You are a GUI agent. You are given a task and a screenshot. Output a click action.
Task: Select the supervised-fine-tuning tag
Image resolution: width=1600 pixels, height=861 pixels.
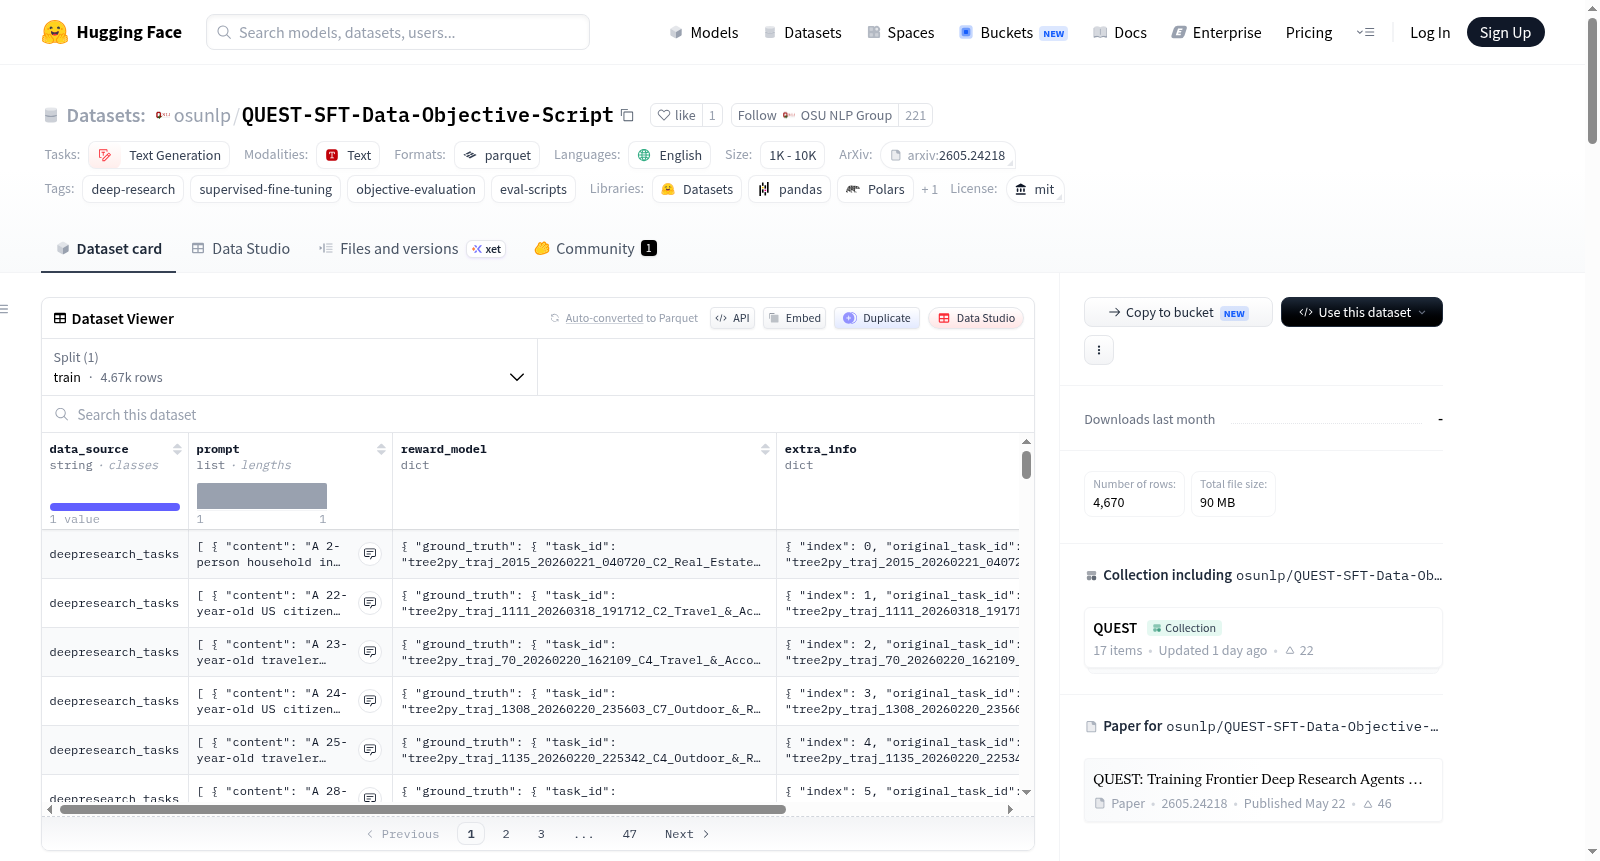[x=266, y=189]
